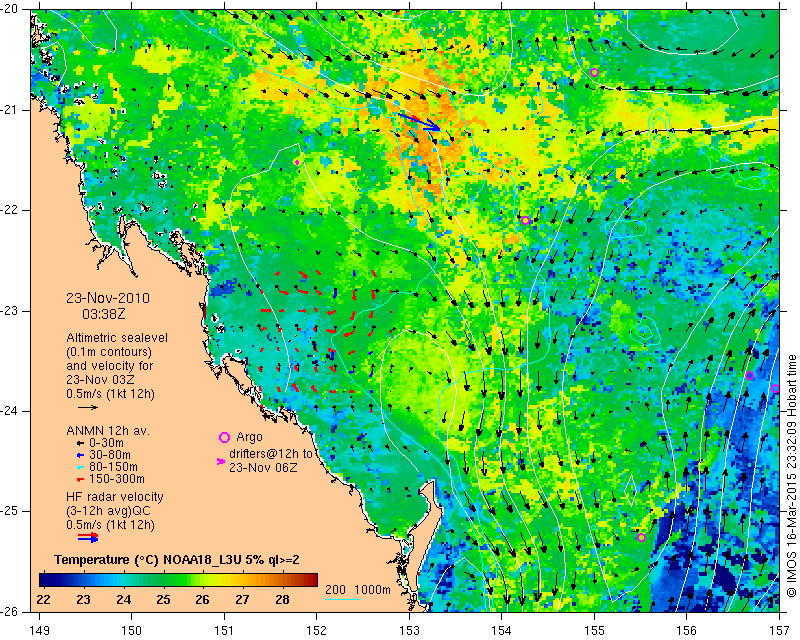The height and width of the screenshot is (640, 800).
Task: Click the latitude axis label -21
Action: [x=11, y=110]
